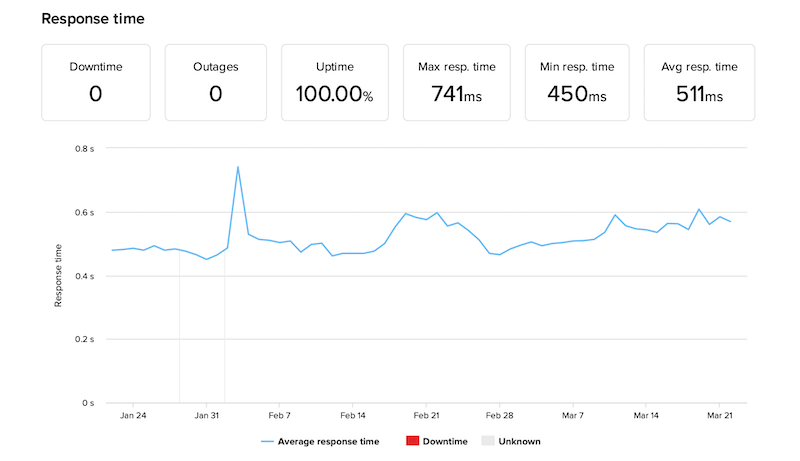Screen dimensions: 800x461
Task: Click the vertical Response time axis title
Action: pos(59,276)
